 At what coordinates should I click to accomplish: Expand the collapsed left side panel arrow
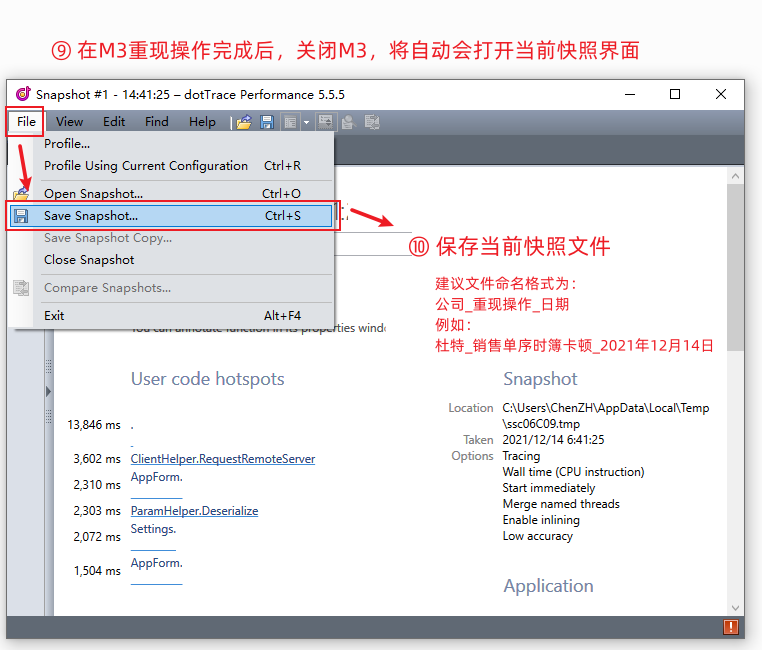(48, 392)
